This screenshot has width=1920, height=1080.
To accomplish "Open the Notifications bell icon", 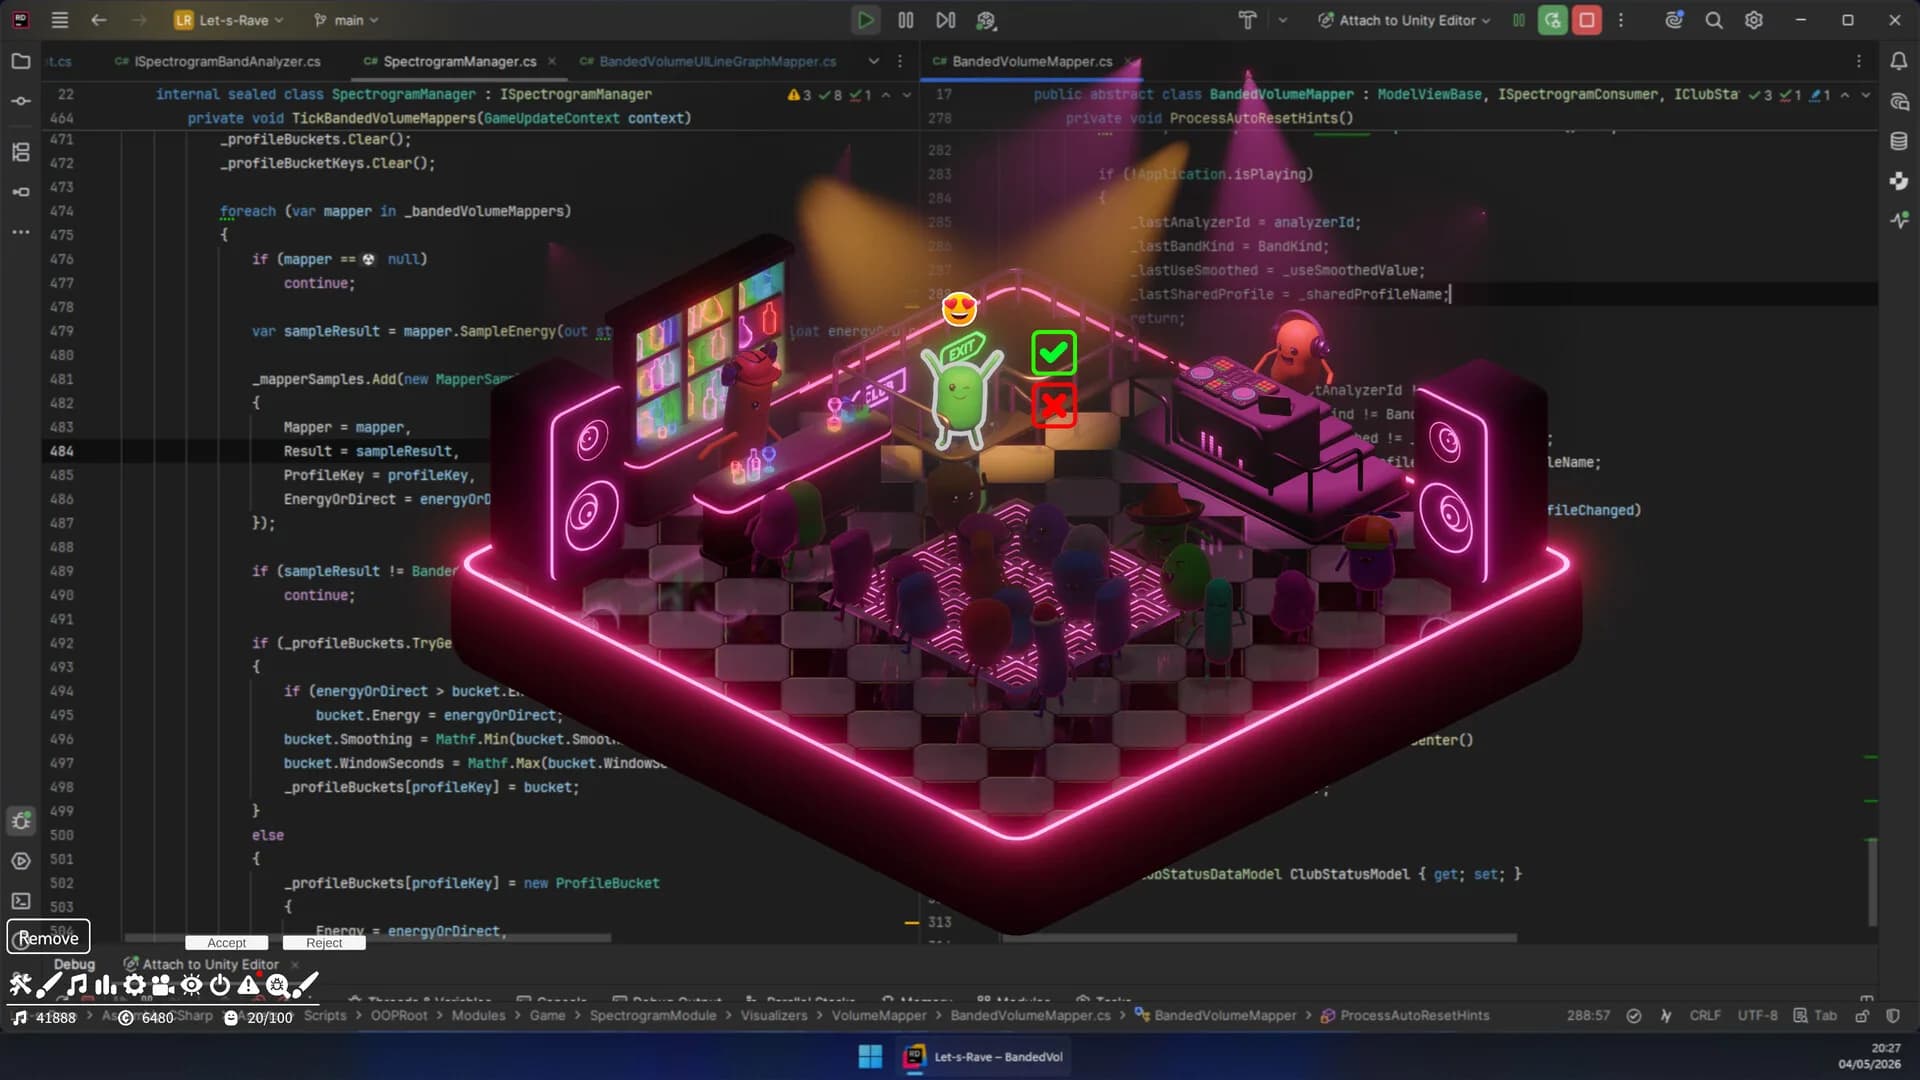I will pos(1899,61).
